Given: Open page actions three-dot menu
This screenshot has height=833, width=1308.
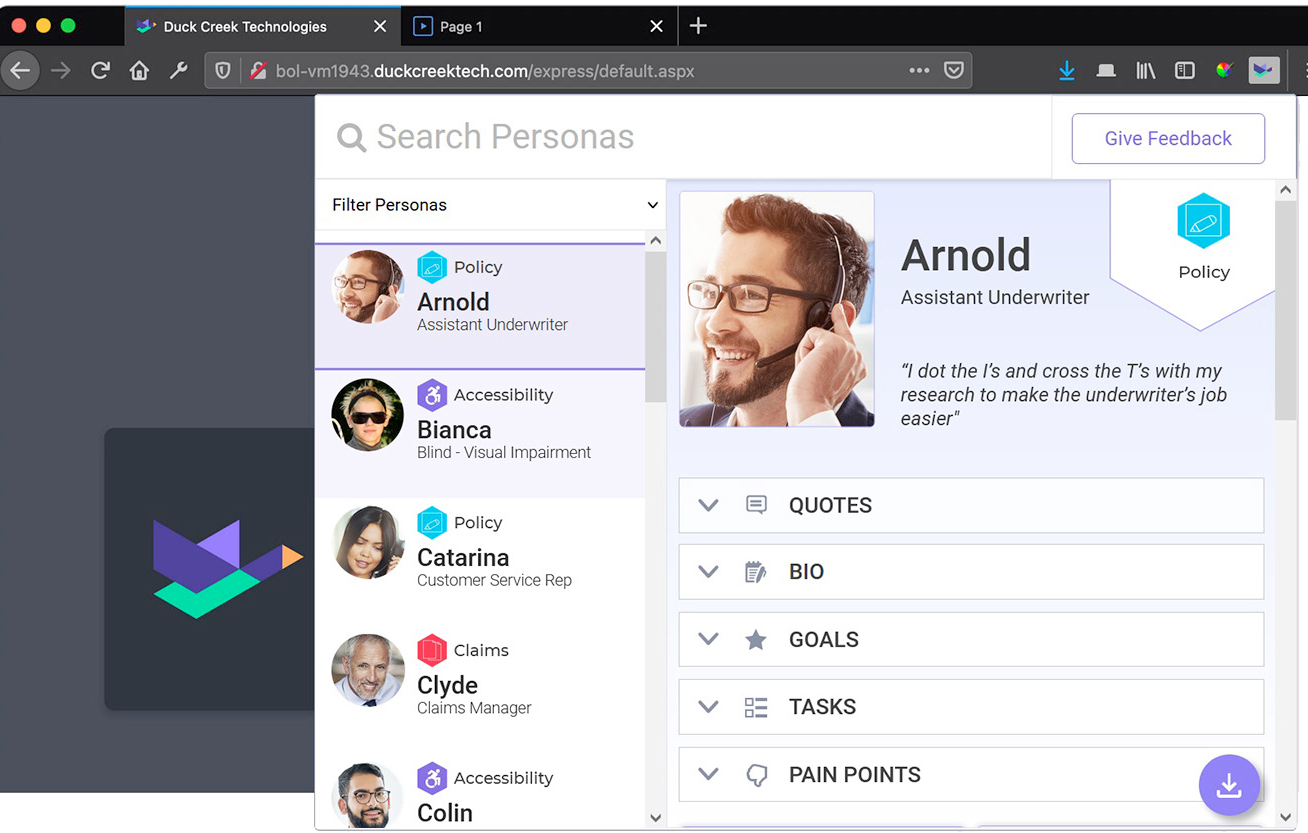Looking at the screenshot, I should coord(919,71).
